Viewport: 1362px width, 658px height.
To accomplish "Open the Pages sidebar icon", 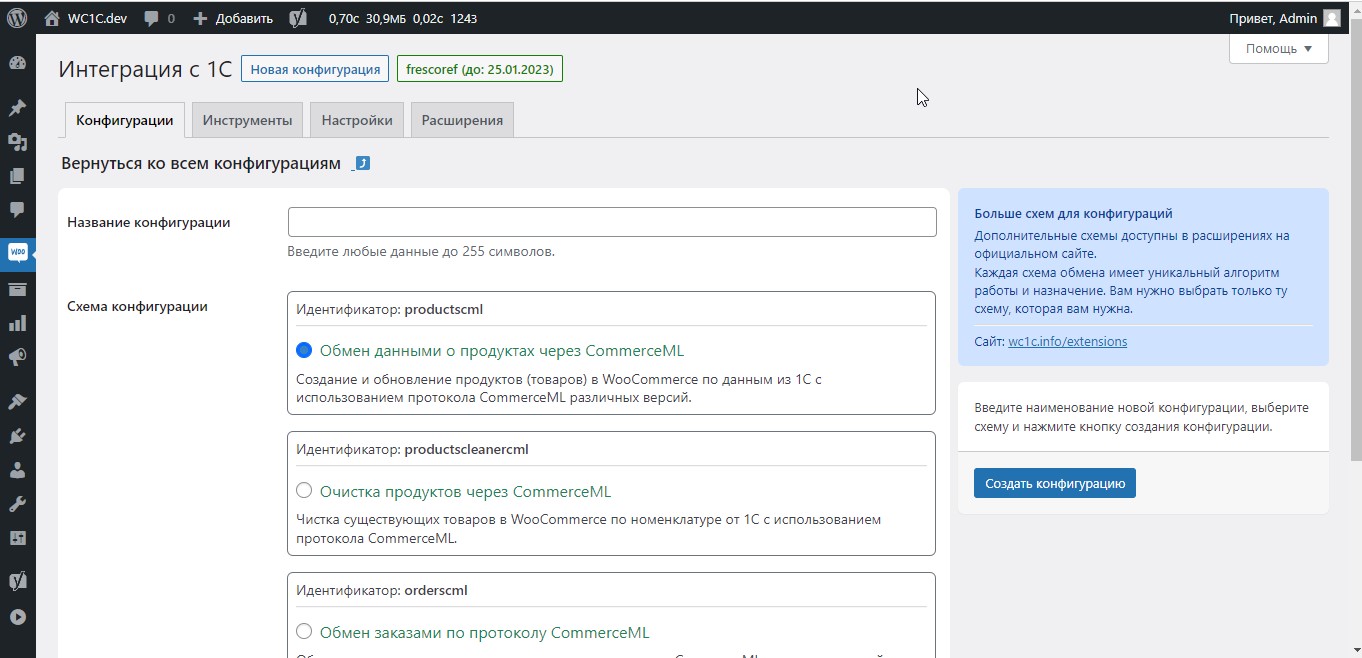I will [x=17, y=176].
